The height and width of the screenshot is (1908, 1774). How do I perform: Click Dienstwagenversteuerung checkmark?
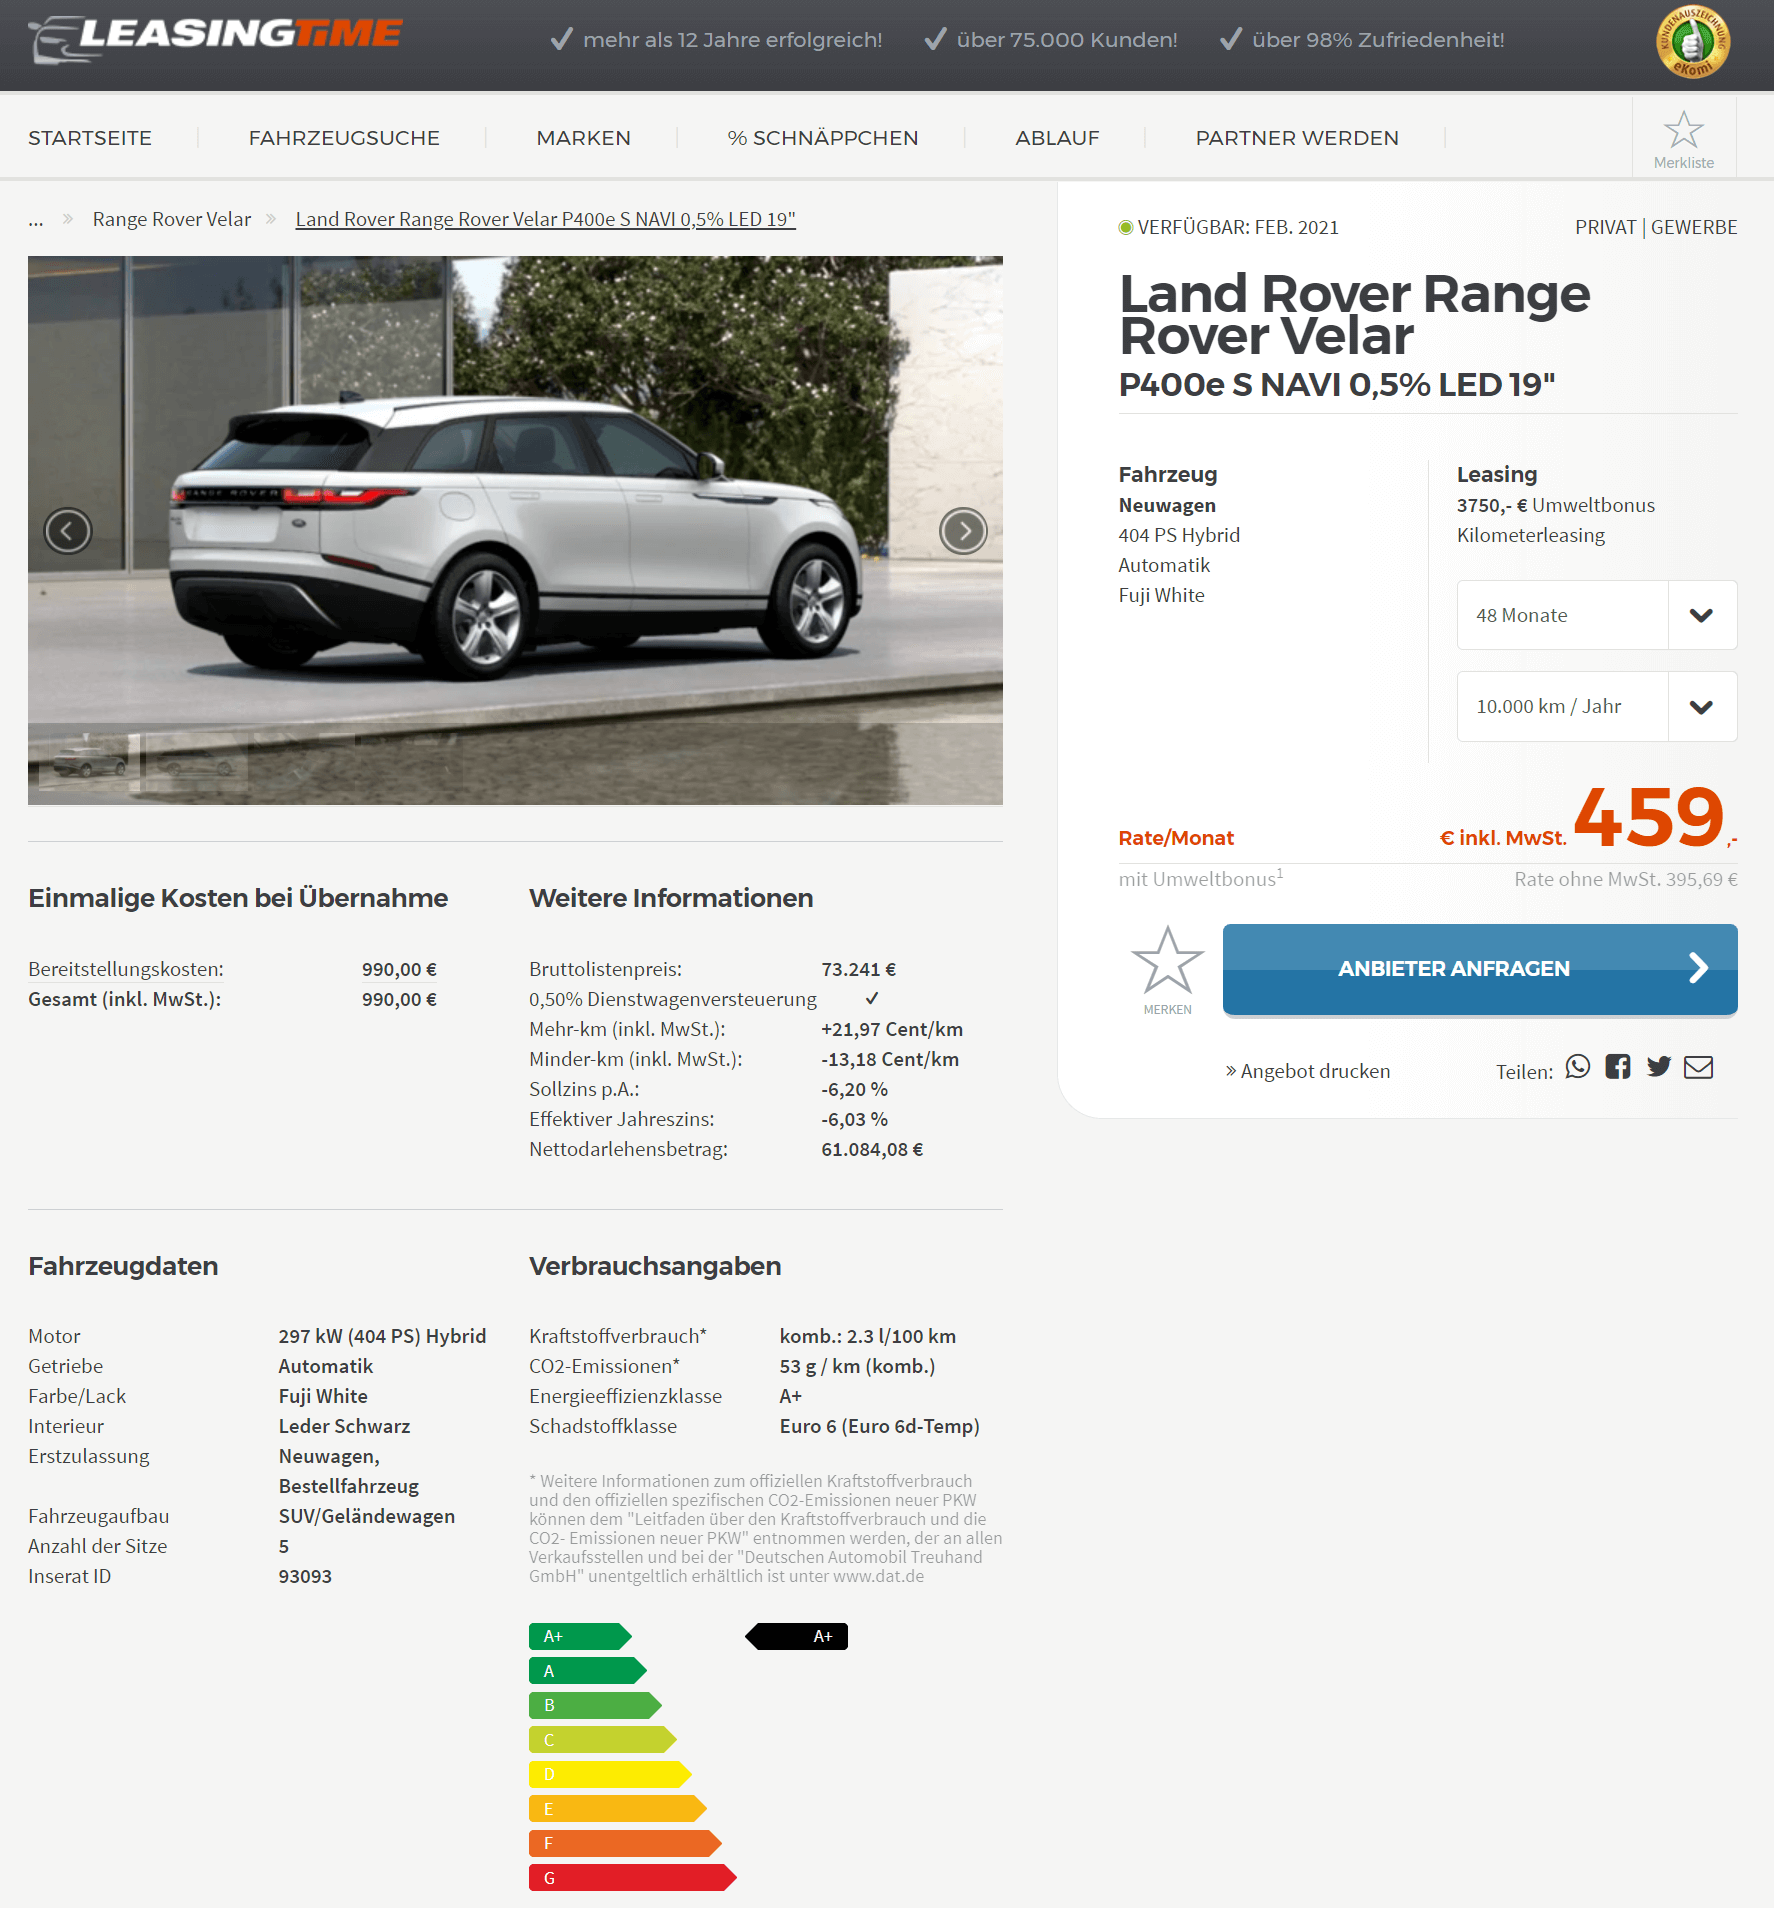(x=872, y=998)
